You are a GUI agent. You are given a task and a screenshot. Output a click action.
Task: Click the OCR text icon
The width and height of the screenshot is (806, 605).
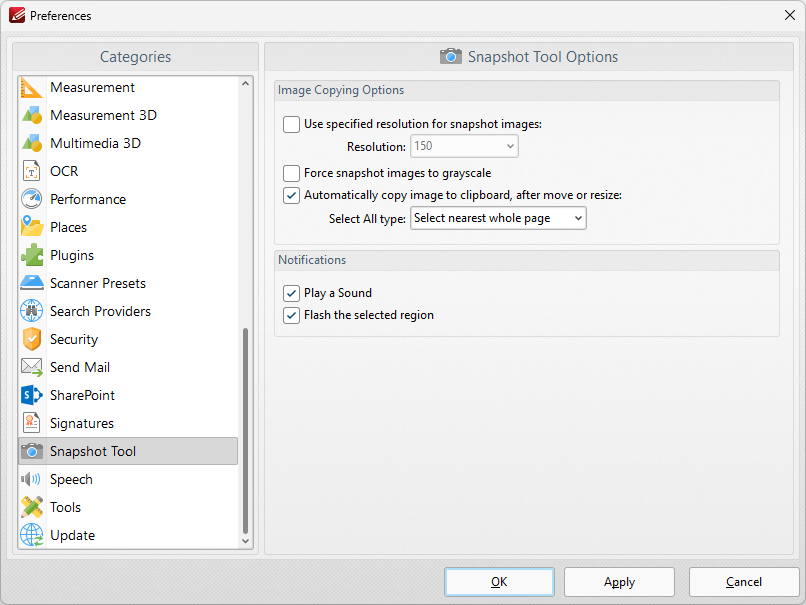tap(32, 171)
